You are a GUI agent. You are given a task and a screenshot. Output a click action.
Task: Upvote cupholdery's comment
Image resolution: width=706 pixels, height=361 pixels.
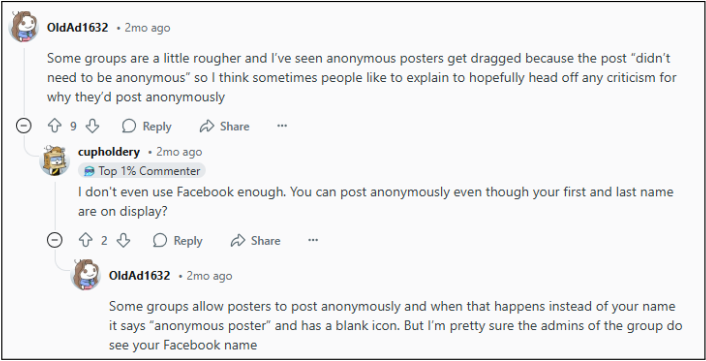click(x=86, y=241)
